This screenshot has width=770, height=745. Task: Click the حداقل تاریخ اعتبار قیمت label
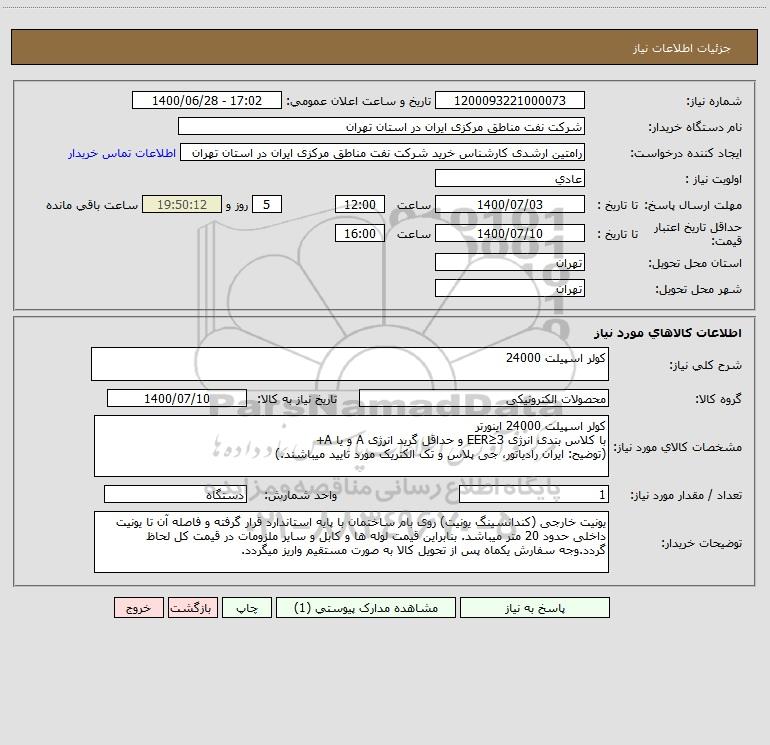click(698, 234)
